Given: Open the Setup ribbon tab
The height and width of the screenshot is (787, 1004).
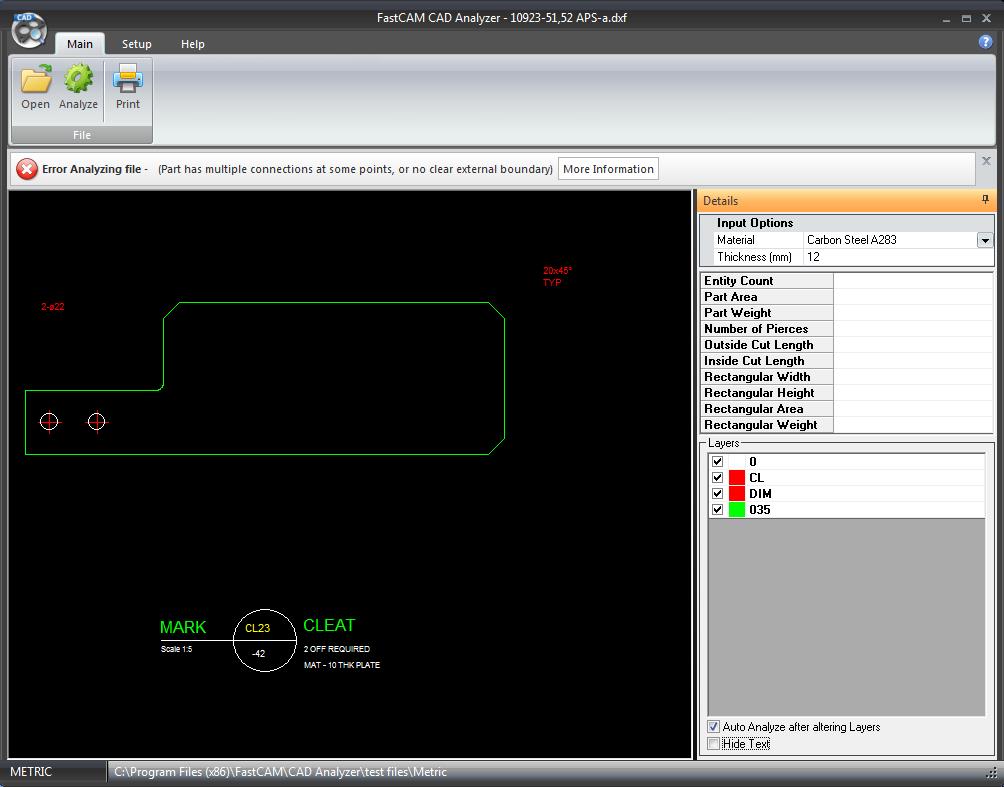Looking at the screenshot, I should (x=136, y=44).
